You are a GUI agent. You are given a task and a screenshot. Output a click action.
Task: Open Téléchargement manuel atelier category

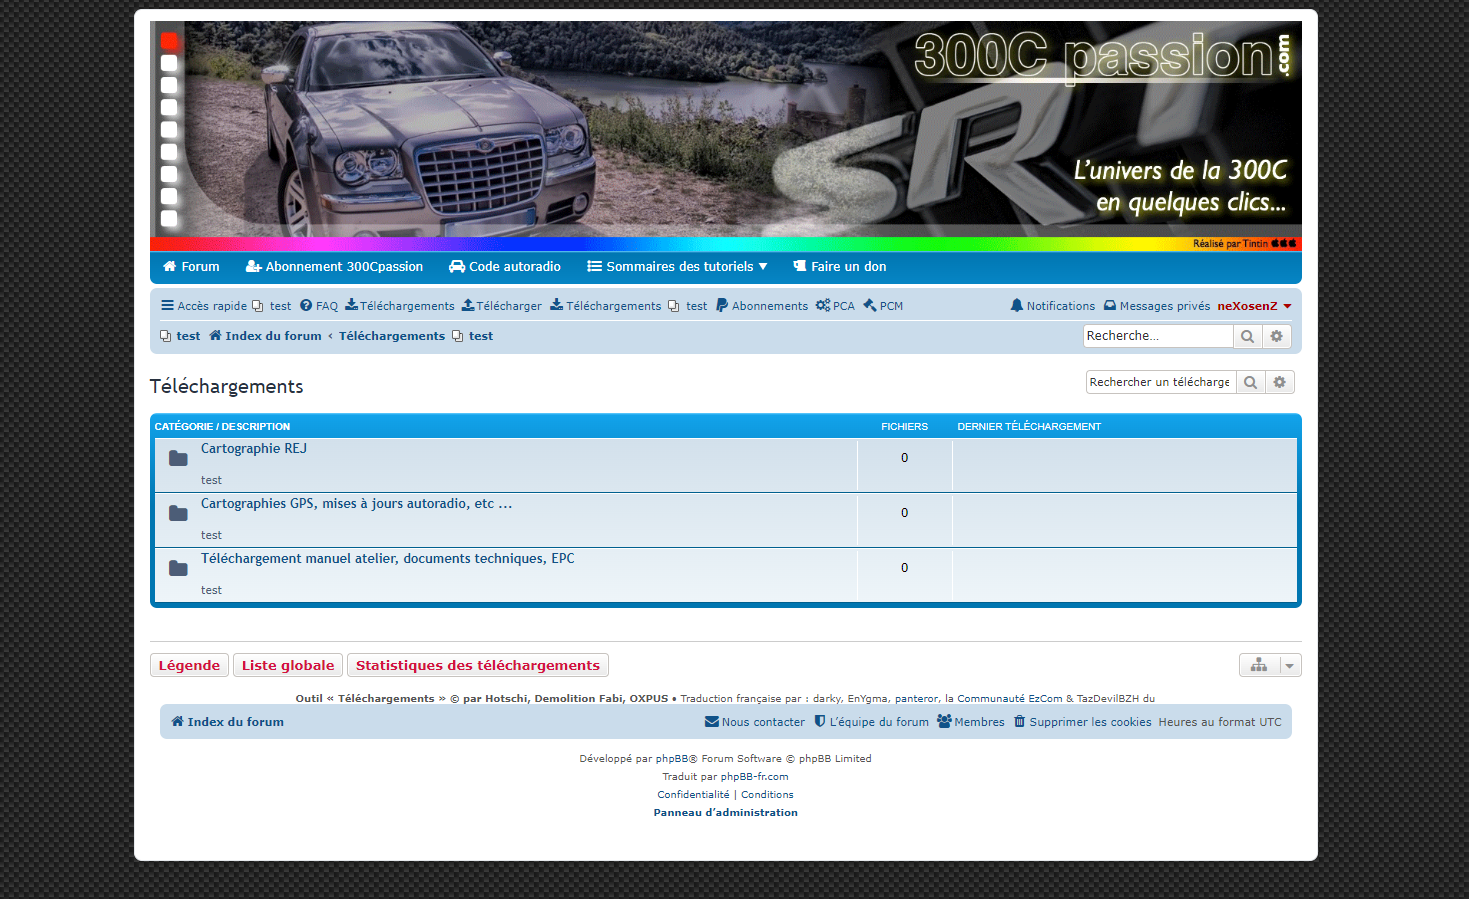[388, 559]
